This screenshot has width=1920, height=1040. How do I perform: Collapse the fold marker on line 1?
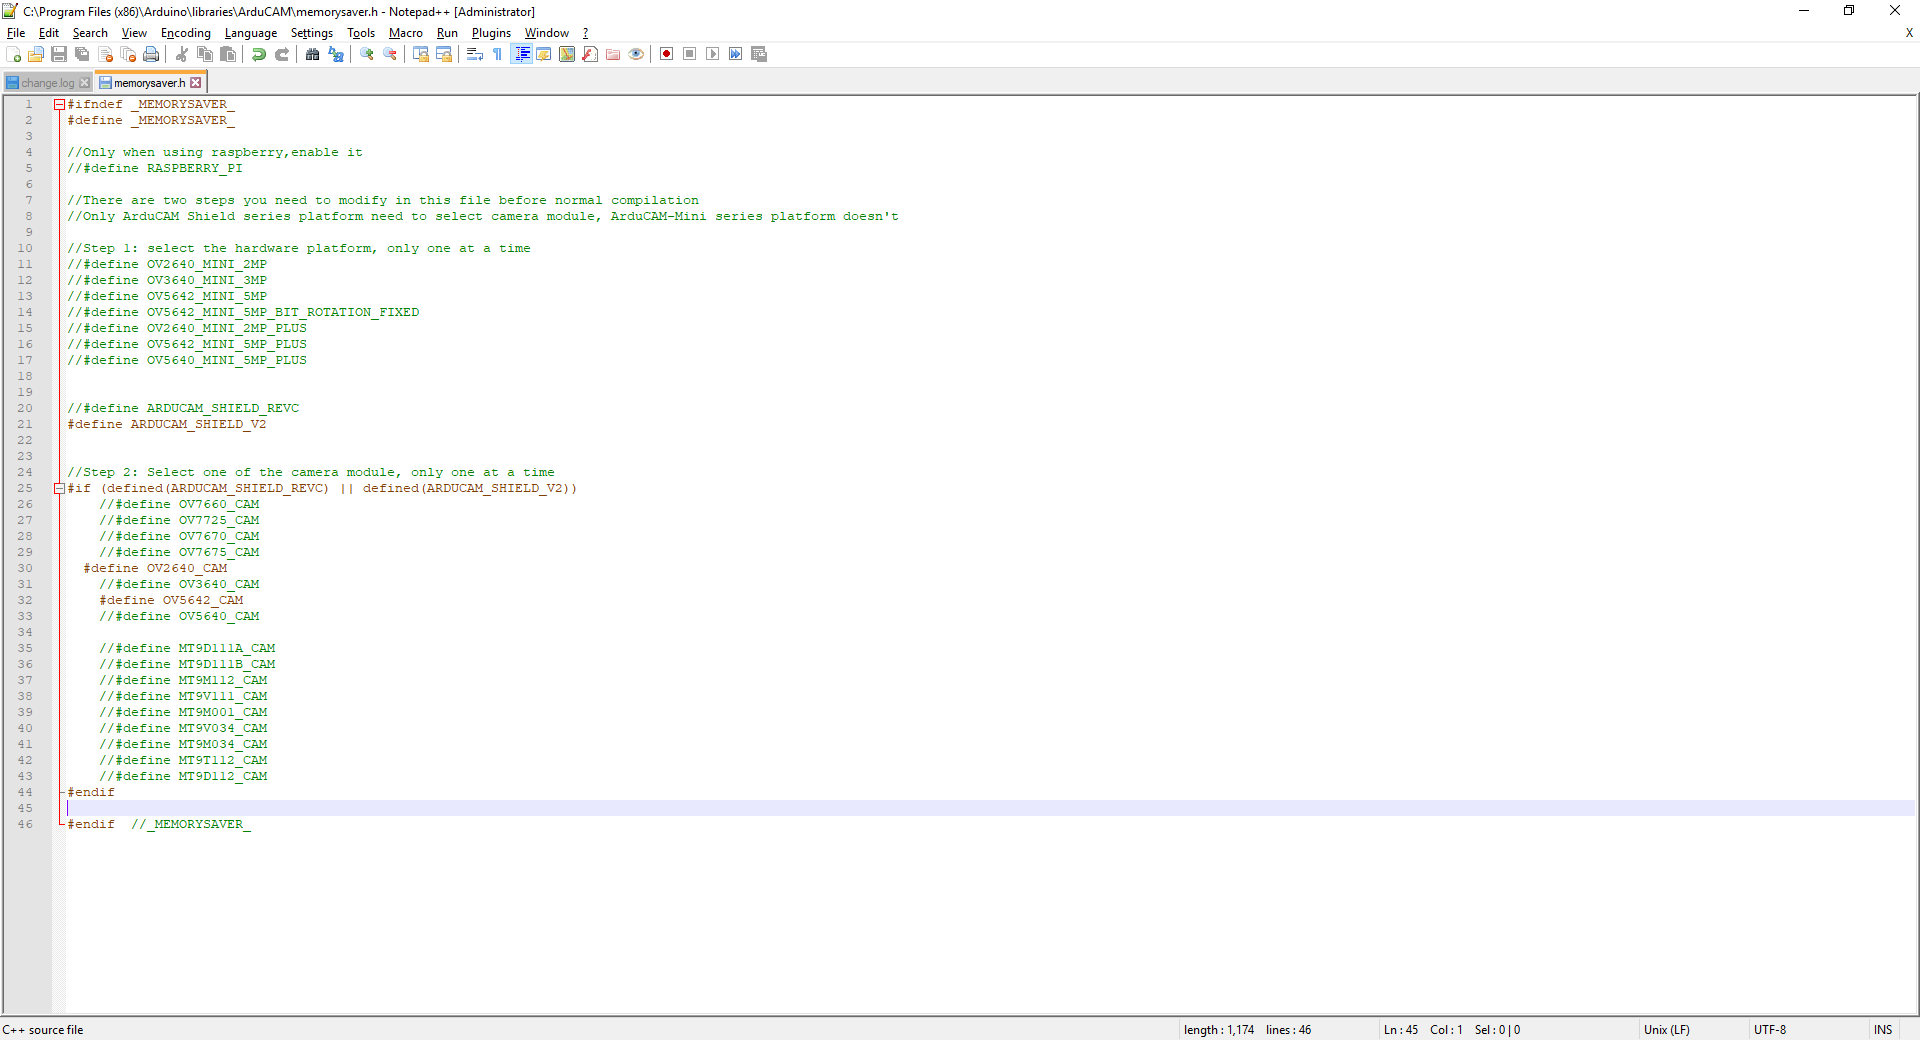tap(57, 103)
